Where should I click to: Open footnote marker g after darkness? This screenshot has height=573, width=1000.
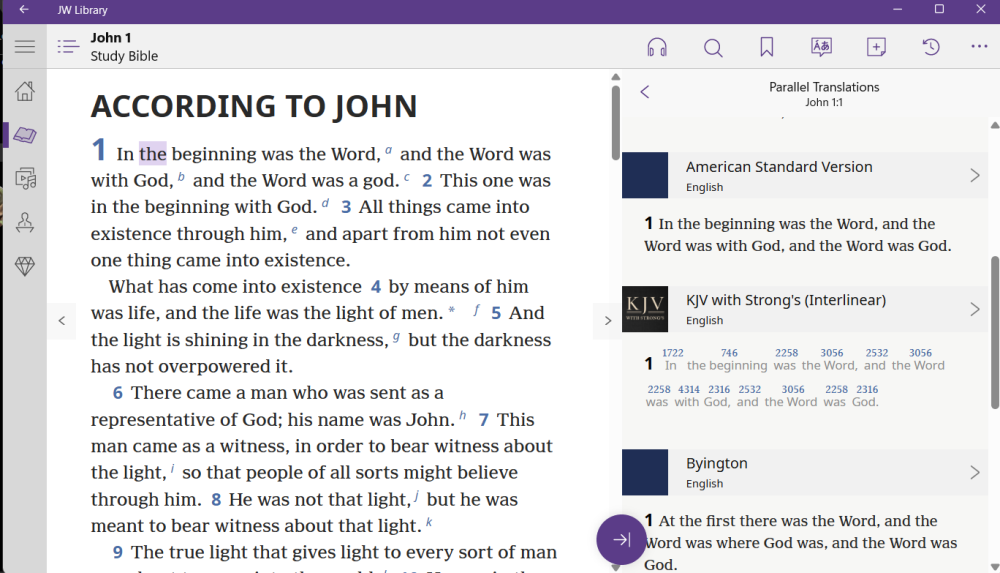[396, 336]
